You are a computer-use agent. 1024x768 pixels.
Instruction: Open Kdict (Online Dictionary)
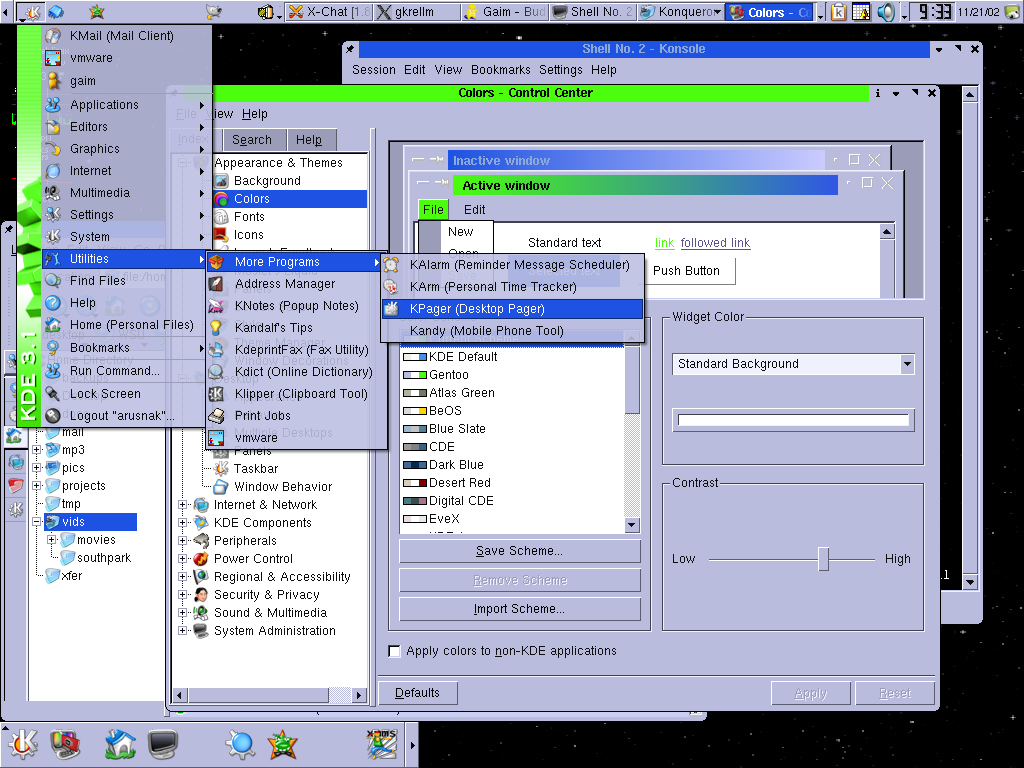coord(296,372)
